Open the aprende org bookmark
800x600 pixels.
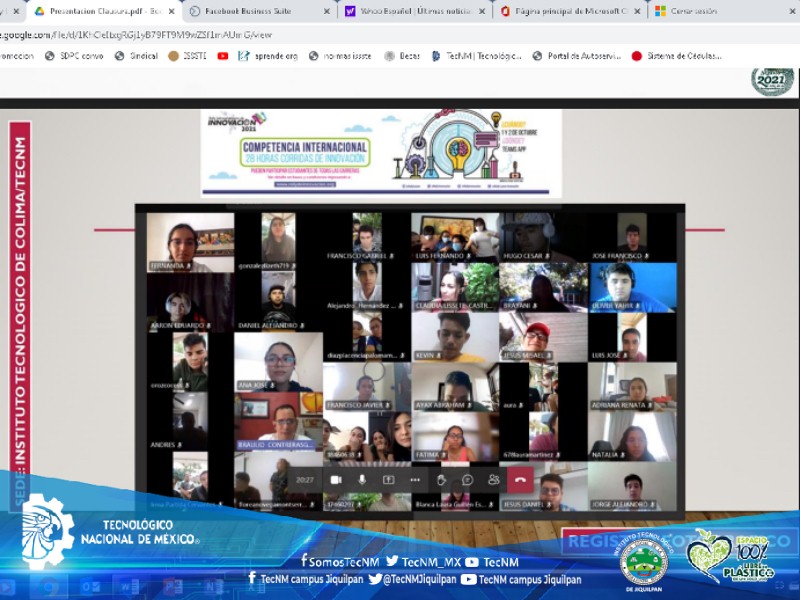tap(268, 56)
